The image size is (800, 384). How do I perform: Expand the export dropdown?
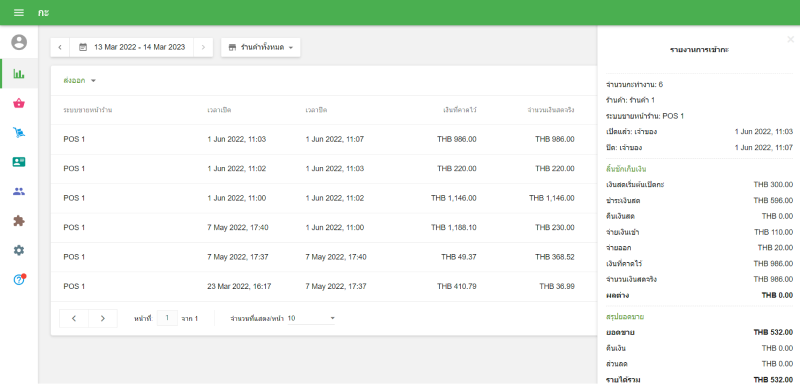tap(80, 81)
